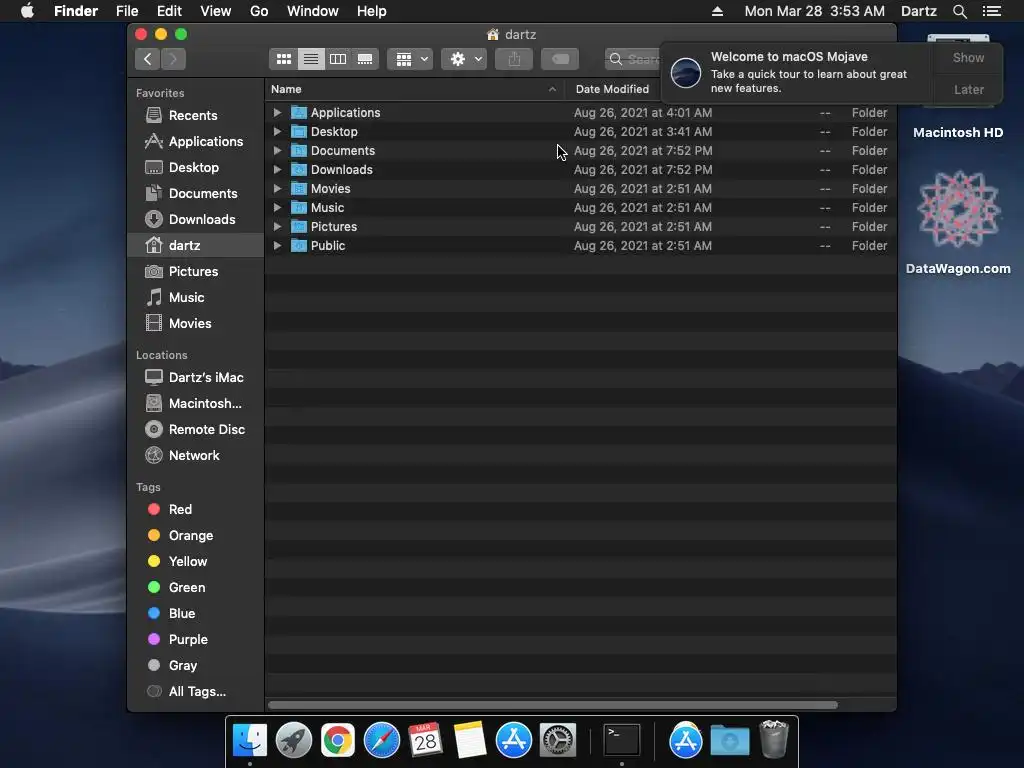
Task: Open Terminal from the Dock
Action: coord(622,741)
